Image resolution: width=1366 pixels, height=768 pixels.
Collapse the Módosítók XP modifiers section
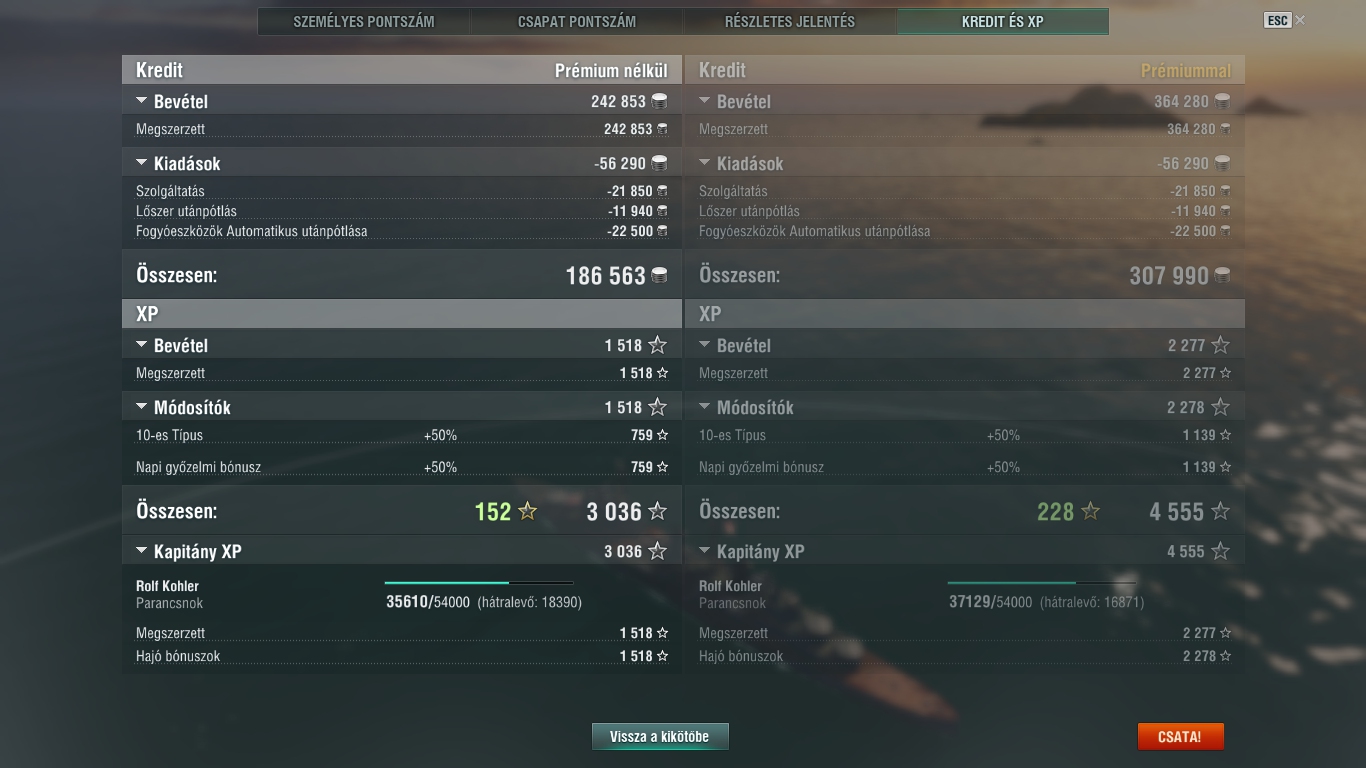point(141,407)
